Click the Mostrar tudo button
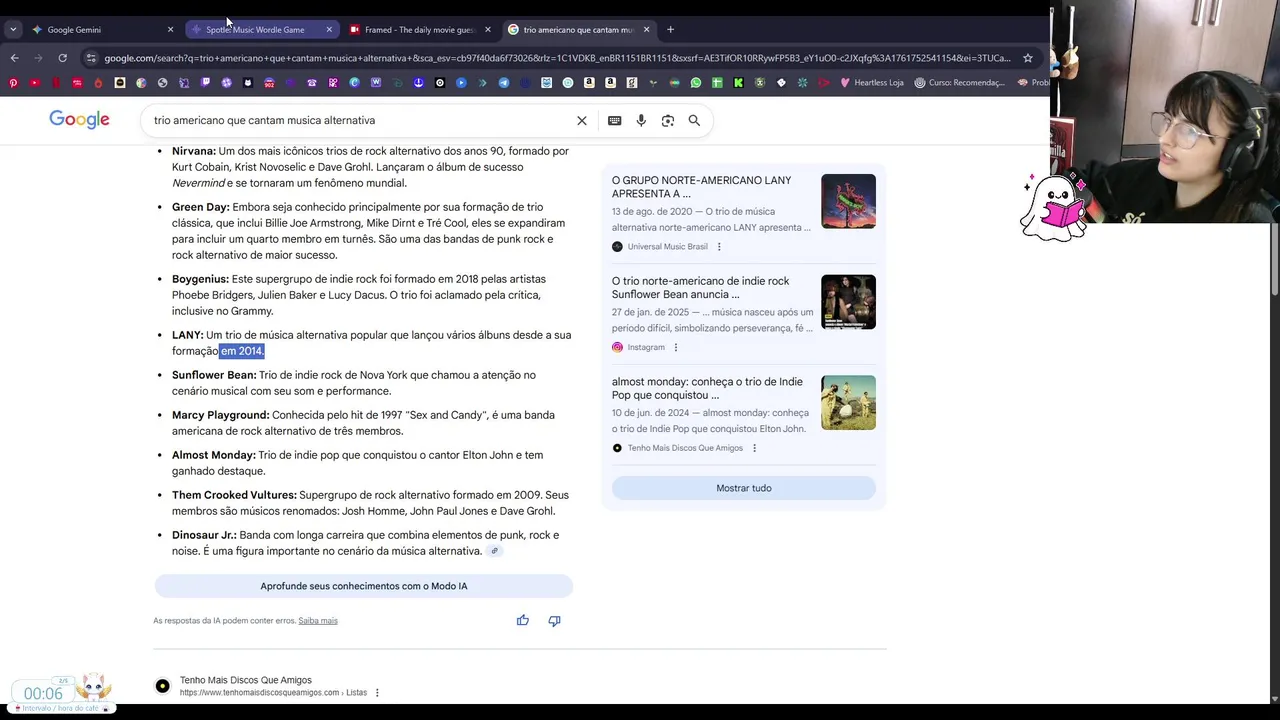Screen dimensions: 1280x720 tap(744, 488)
